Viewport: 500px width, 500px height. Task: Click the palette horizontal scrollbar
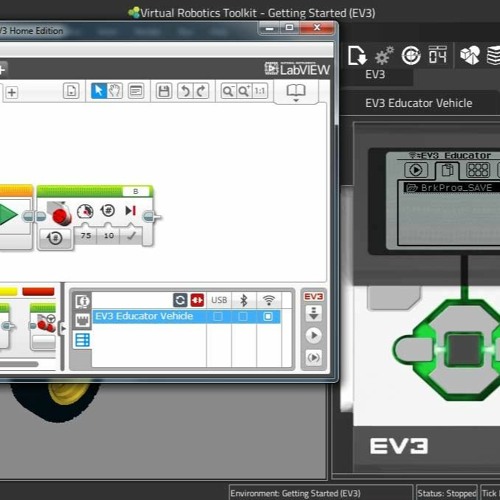pyautogui.click(x=18, y=364)
